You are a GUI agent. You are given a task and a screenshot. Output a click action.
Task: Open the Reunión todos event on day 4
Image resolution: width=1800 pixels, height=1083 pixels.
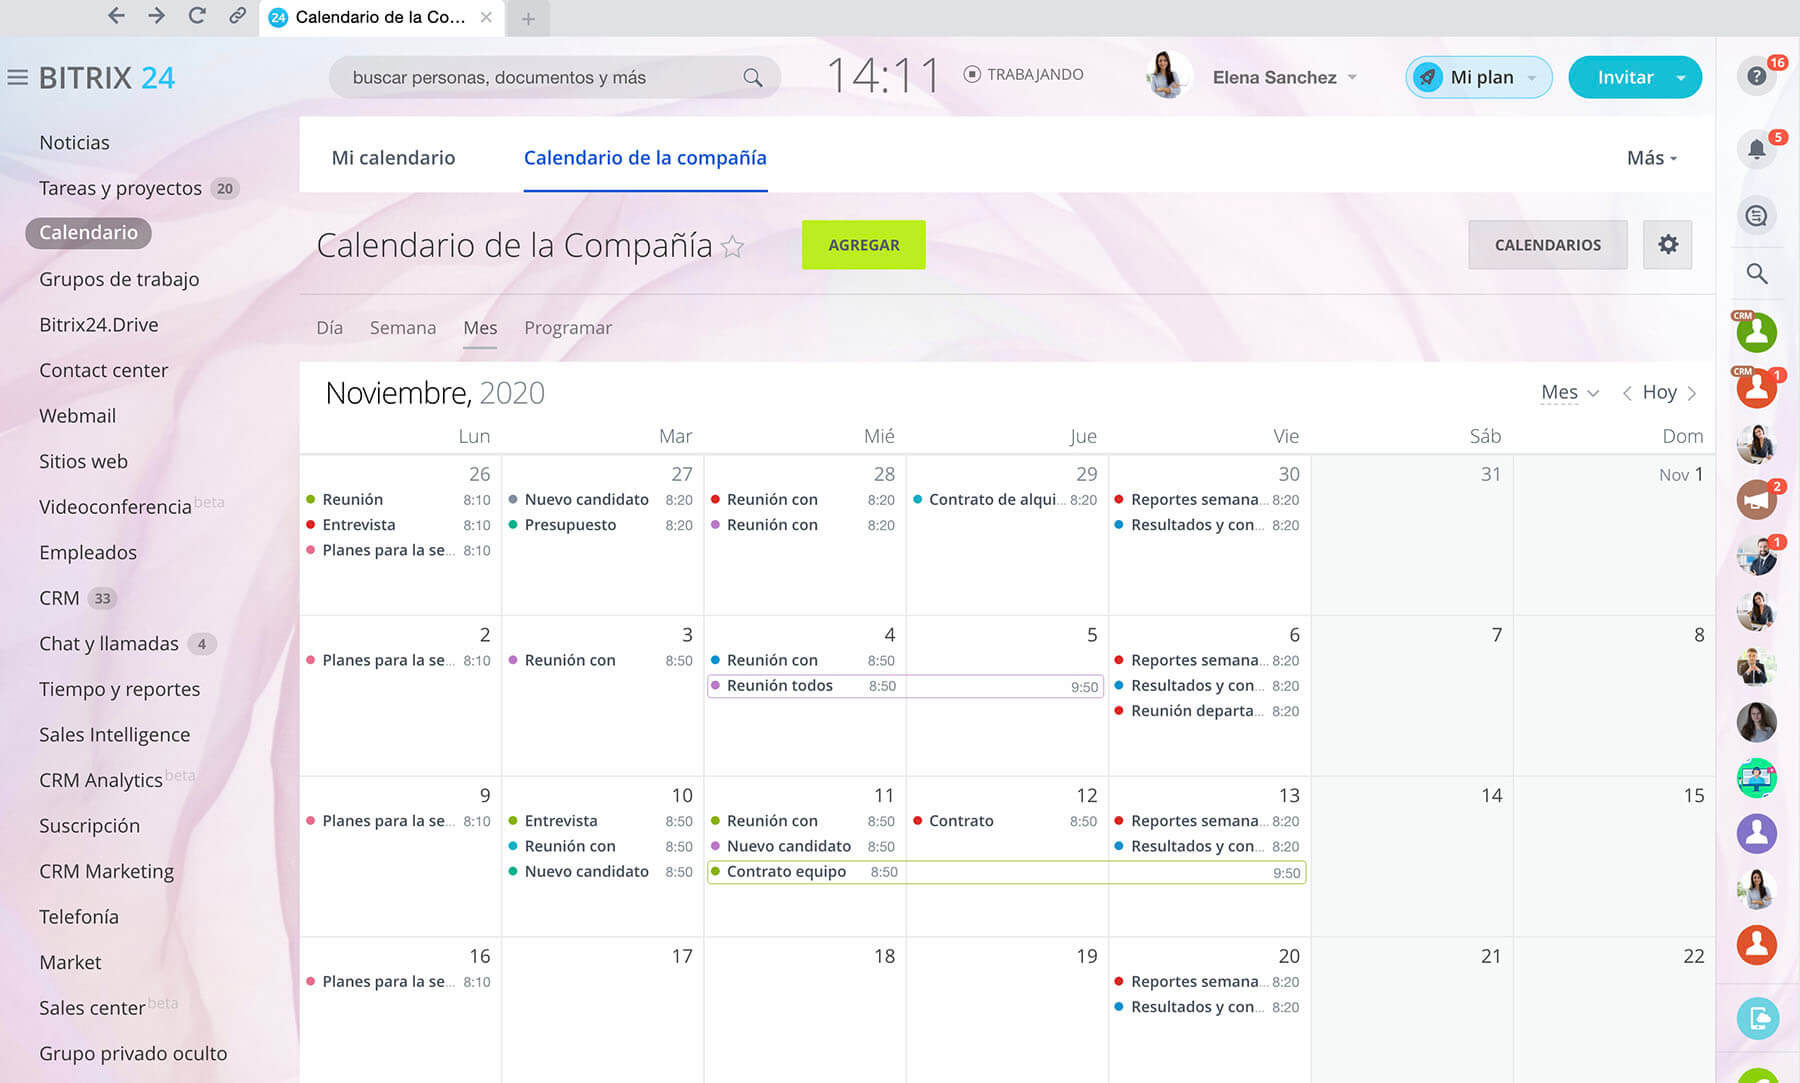(x=780, y=686)
